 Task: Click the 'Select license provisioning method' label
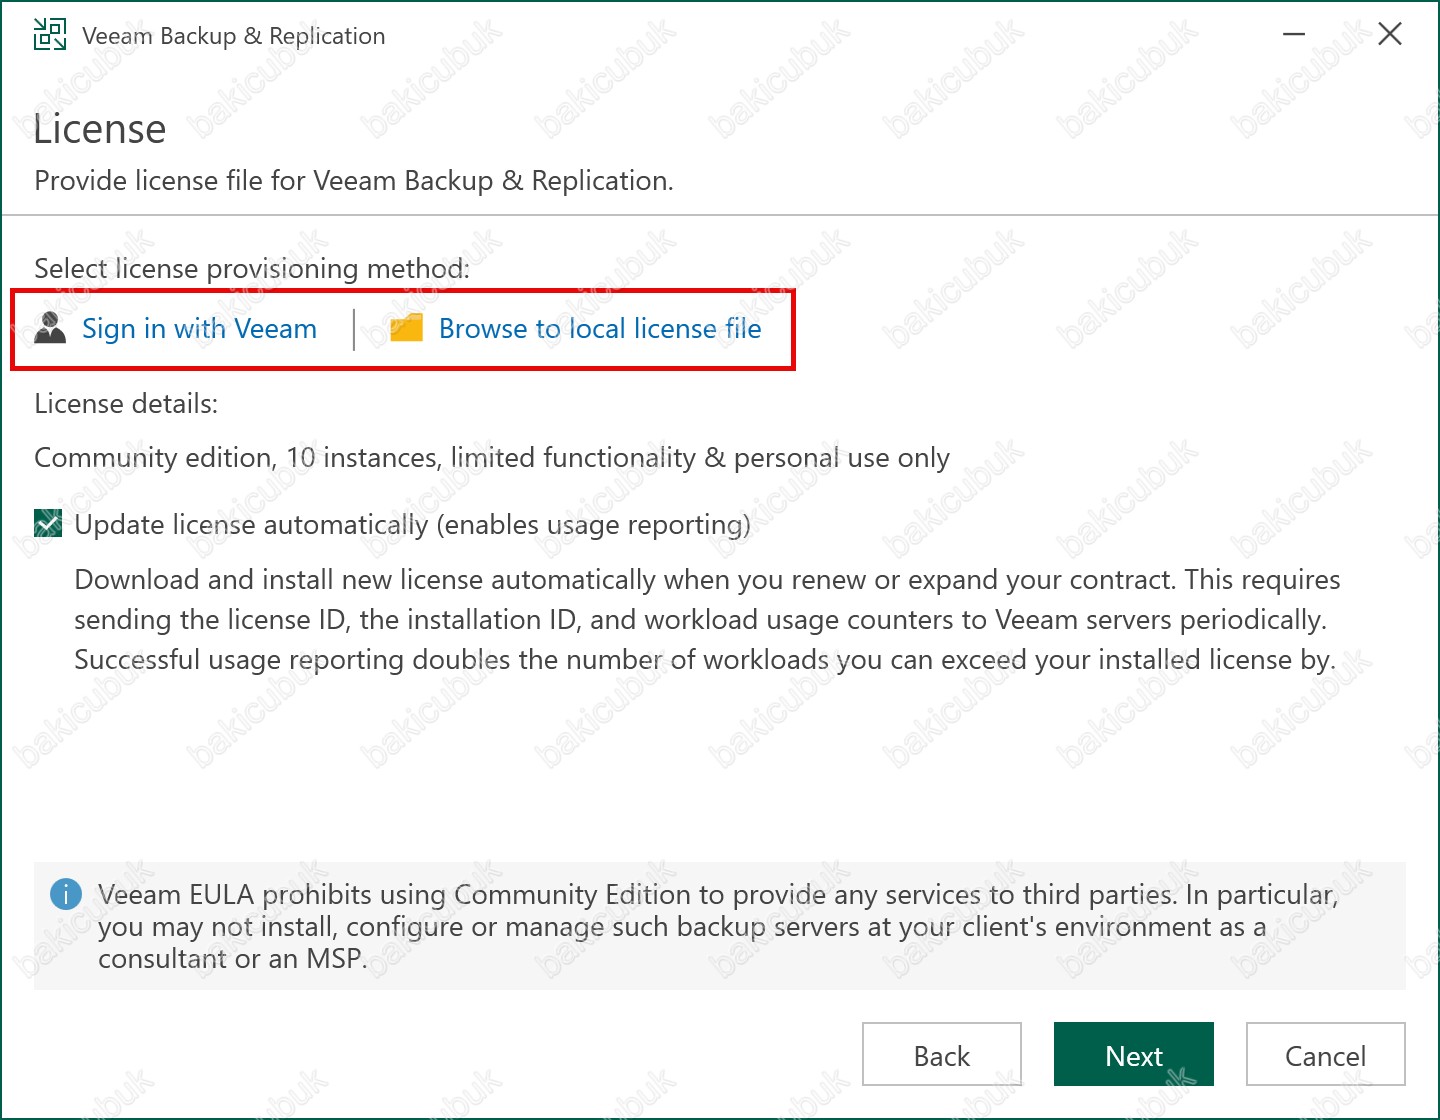252,269
